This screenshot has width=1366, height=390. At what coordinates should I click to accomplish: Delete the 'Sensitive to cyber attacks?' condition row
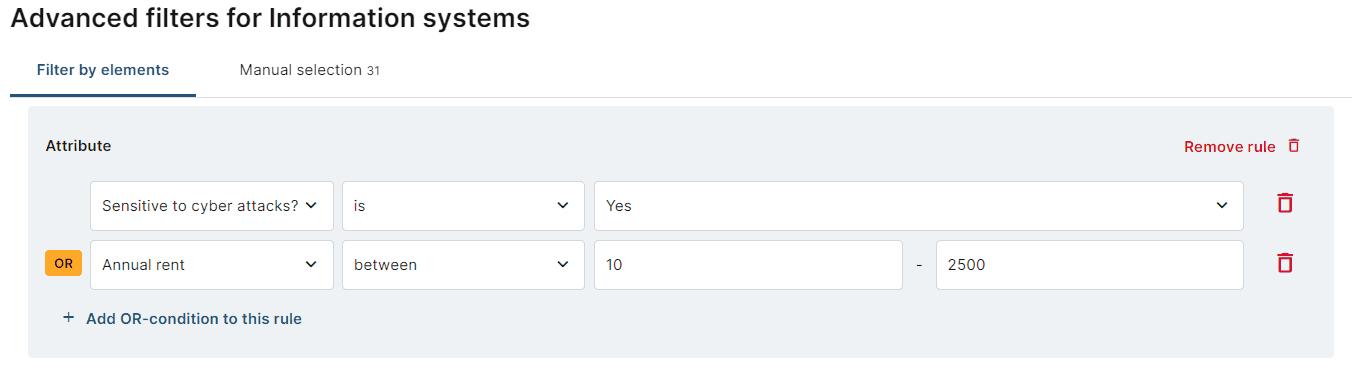(1285, 203)
